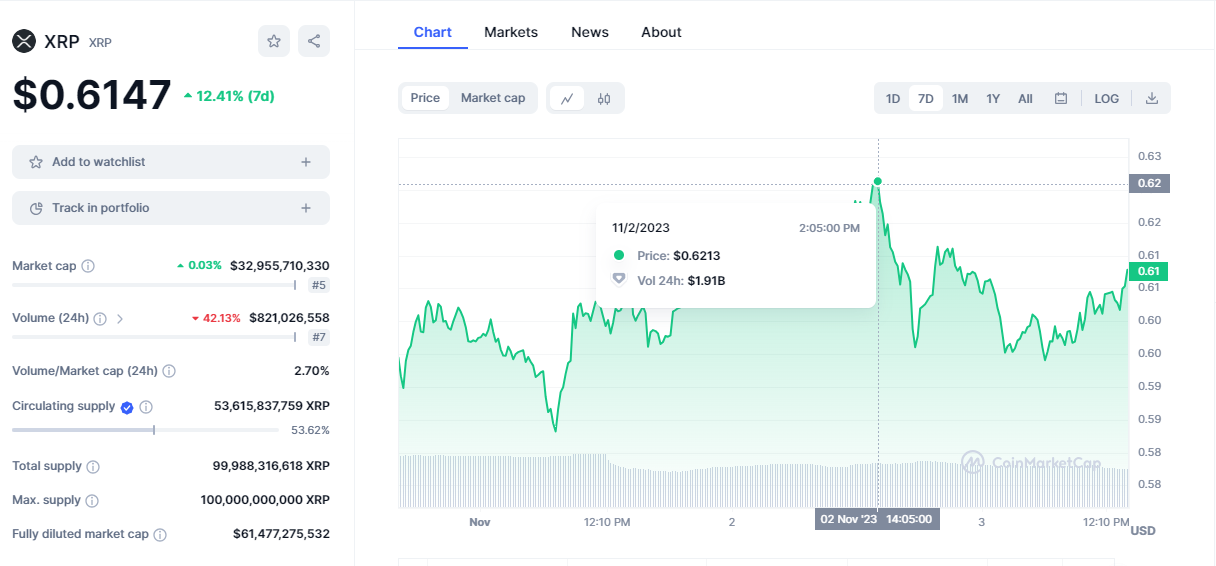The image size is (1216, 566).
Task: Switch to the News tab
Action: pos(590,32)
